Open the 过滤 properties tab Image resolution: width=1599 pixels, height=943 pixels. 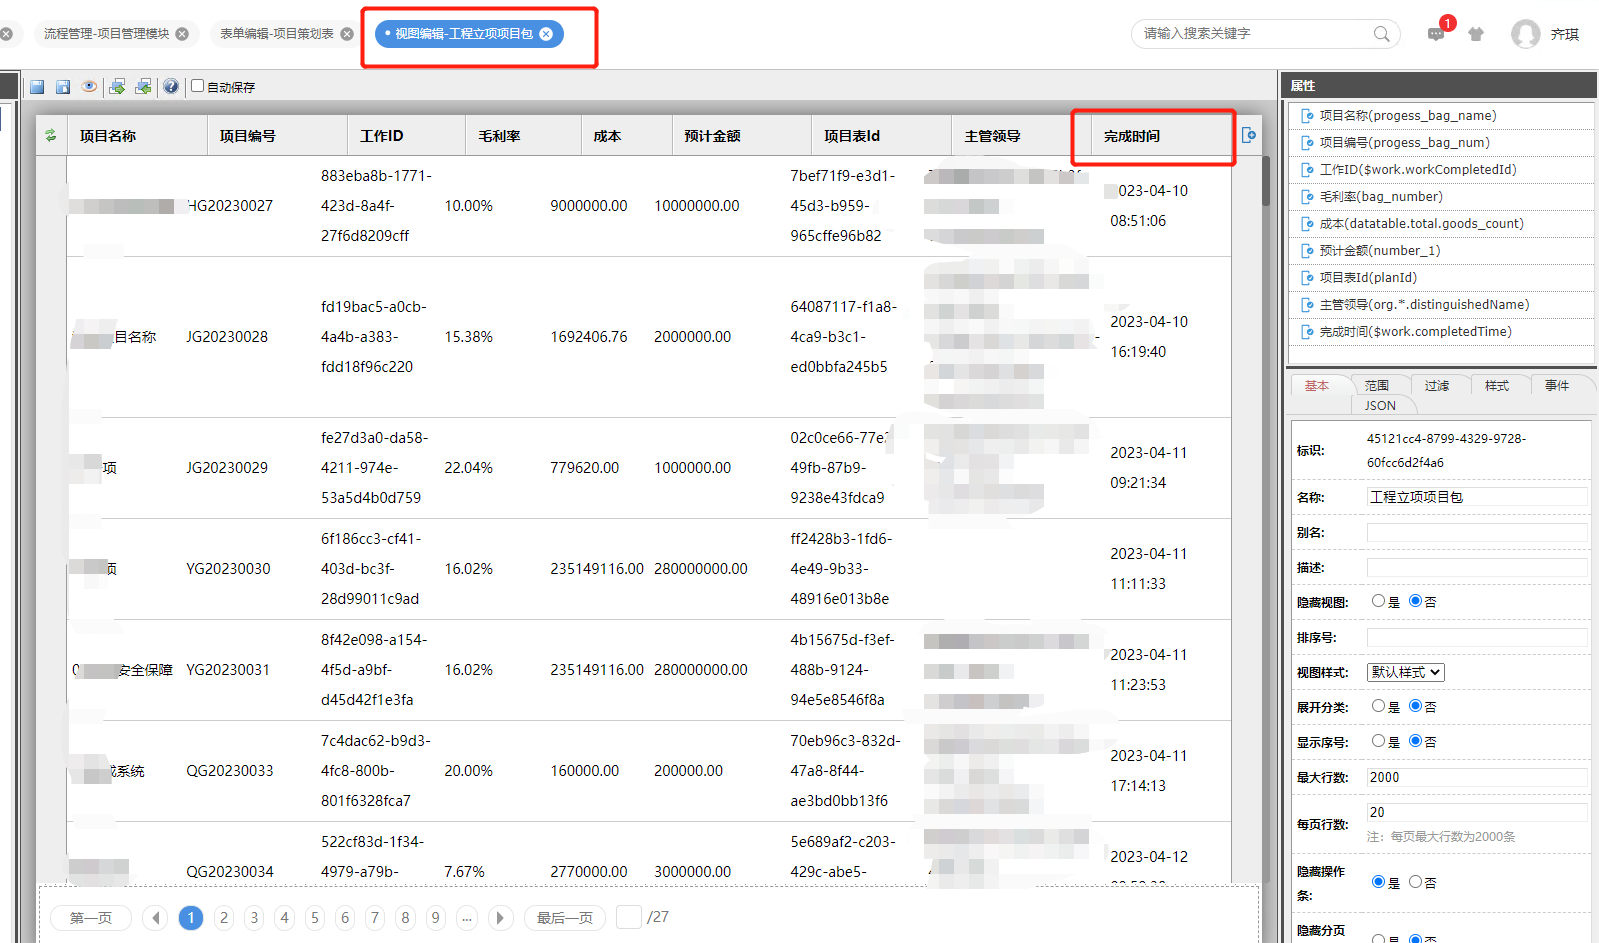(1437, 386)
